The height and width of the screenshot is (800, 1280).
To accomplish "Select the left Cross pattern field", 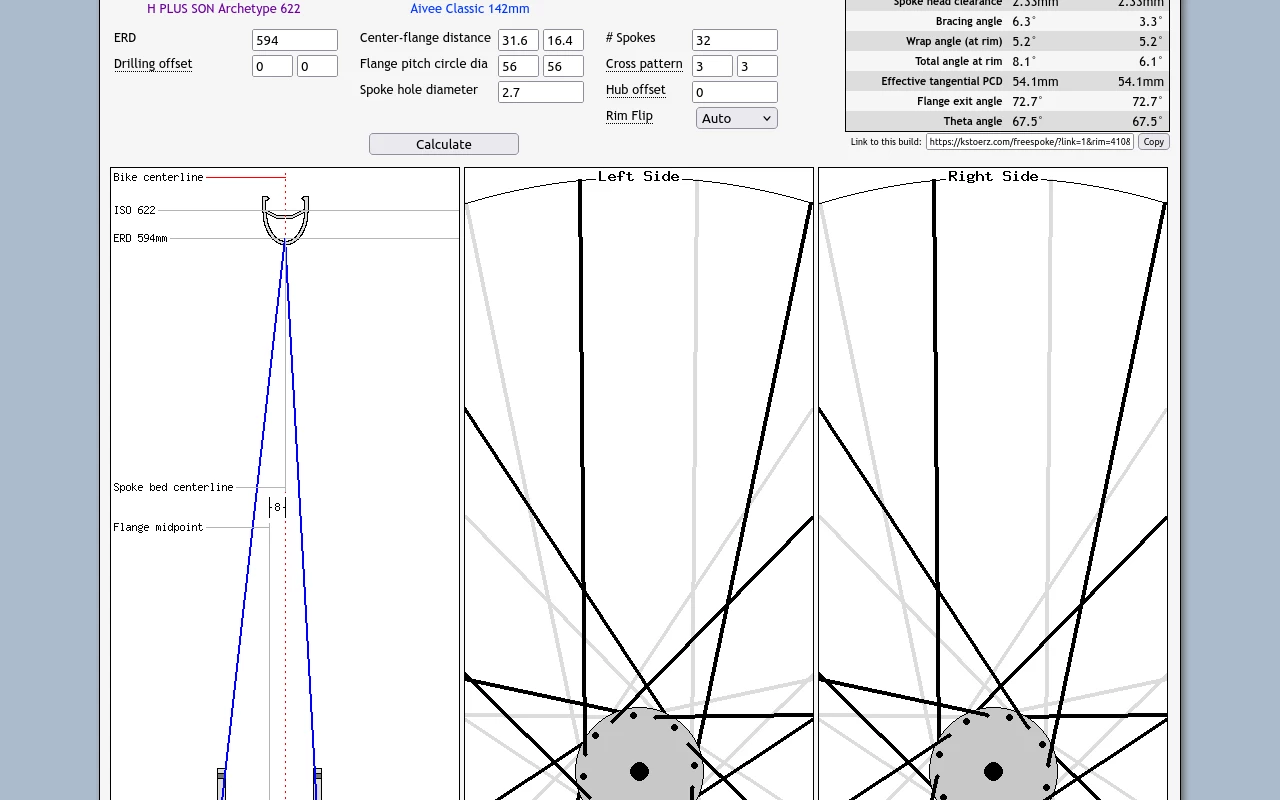I will click(x=712, y=66).
